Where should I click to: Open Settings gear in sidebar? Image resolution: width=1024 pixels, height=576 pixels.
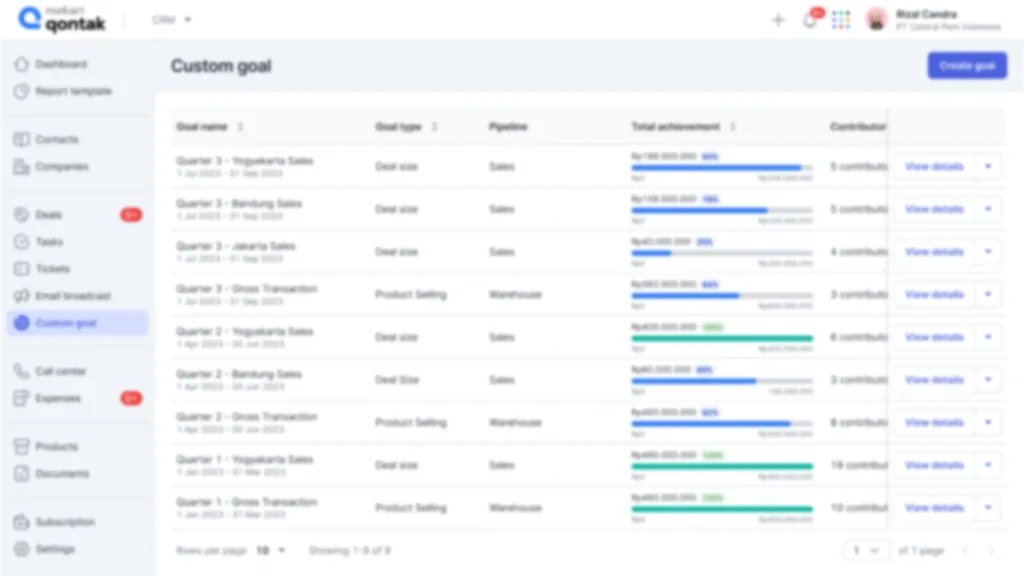tap(21, 549)
